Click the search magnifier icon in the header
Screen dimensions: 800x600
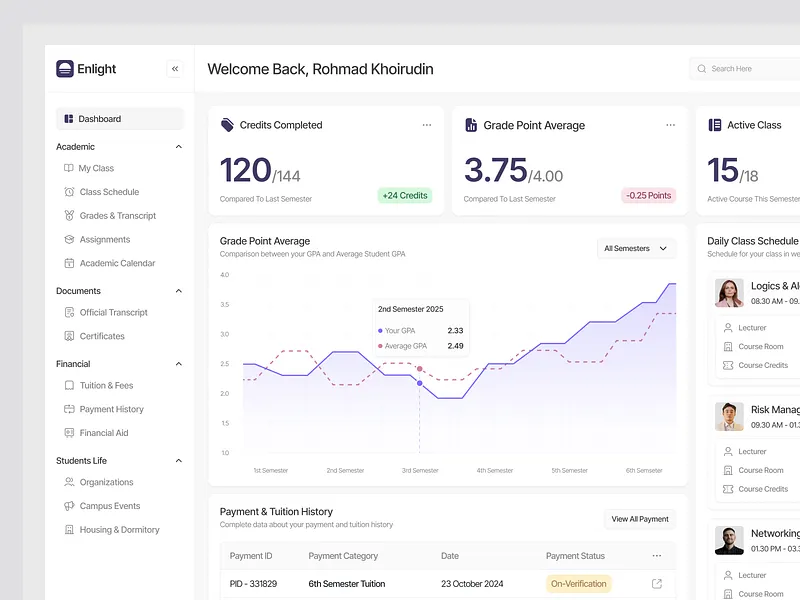pos(702,68)
